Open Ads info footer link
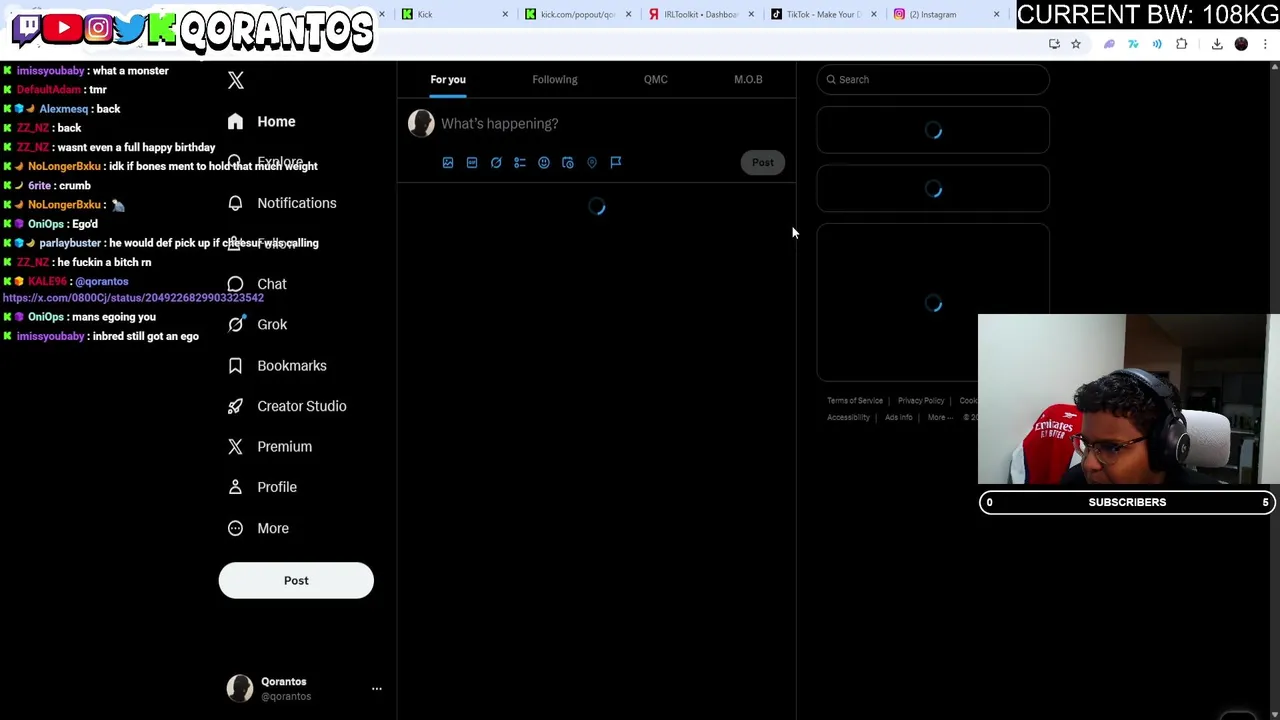The width and height of the screenshot is (1280, 720). pyautogui.click(x=898, y=418)
